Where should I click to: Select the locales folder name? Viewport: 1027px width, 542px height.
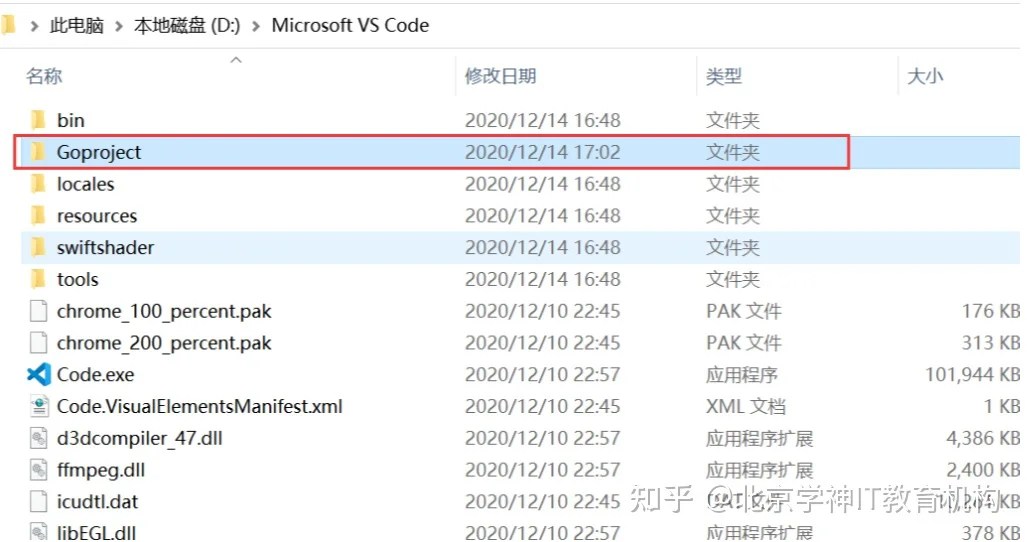[x=85, y=184]
